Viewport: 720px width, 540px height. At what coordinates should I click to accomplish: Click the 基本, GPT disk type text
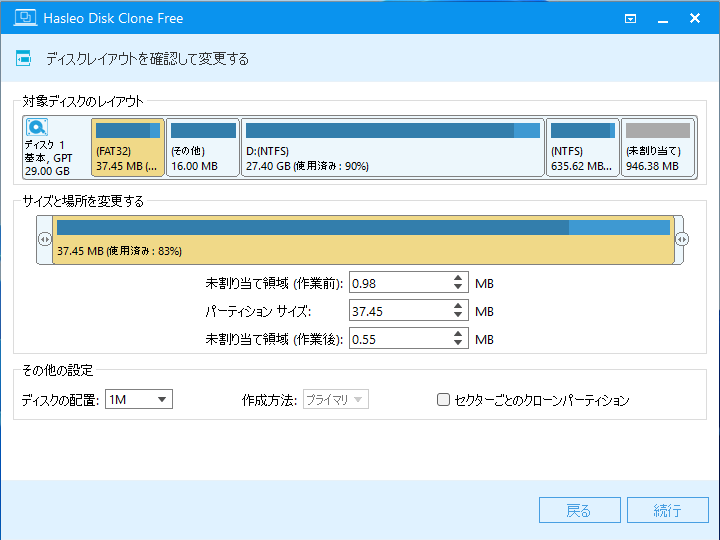click(x=48, y=158)
